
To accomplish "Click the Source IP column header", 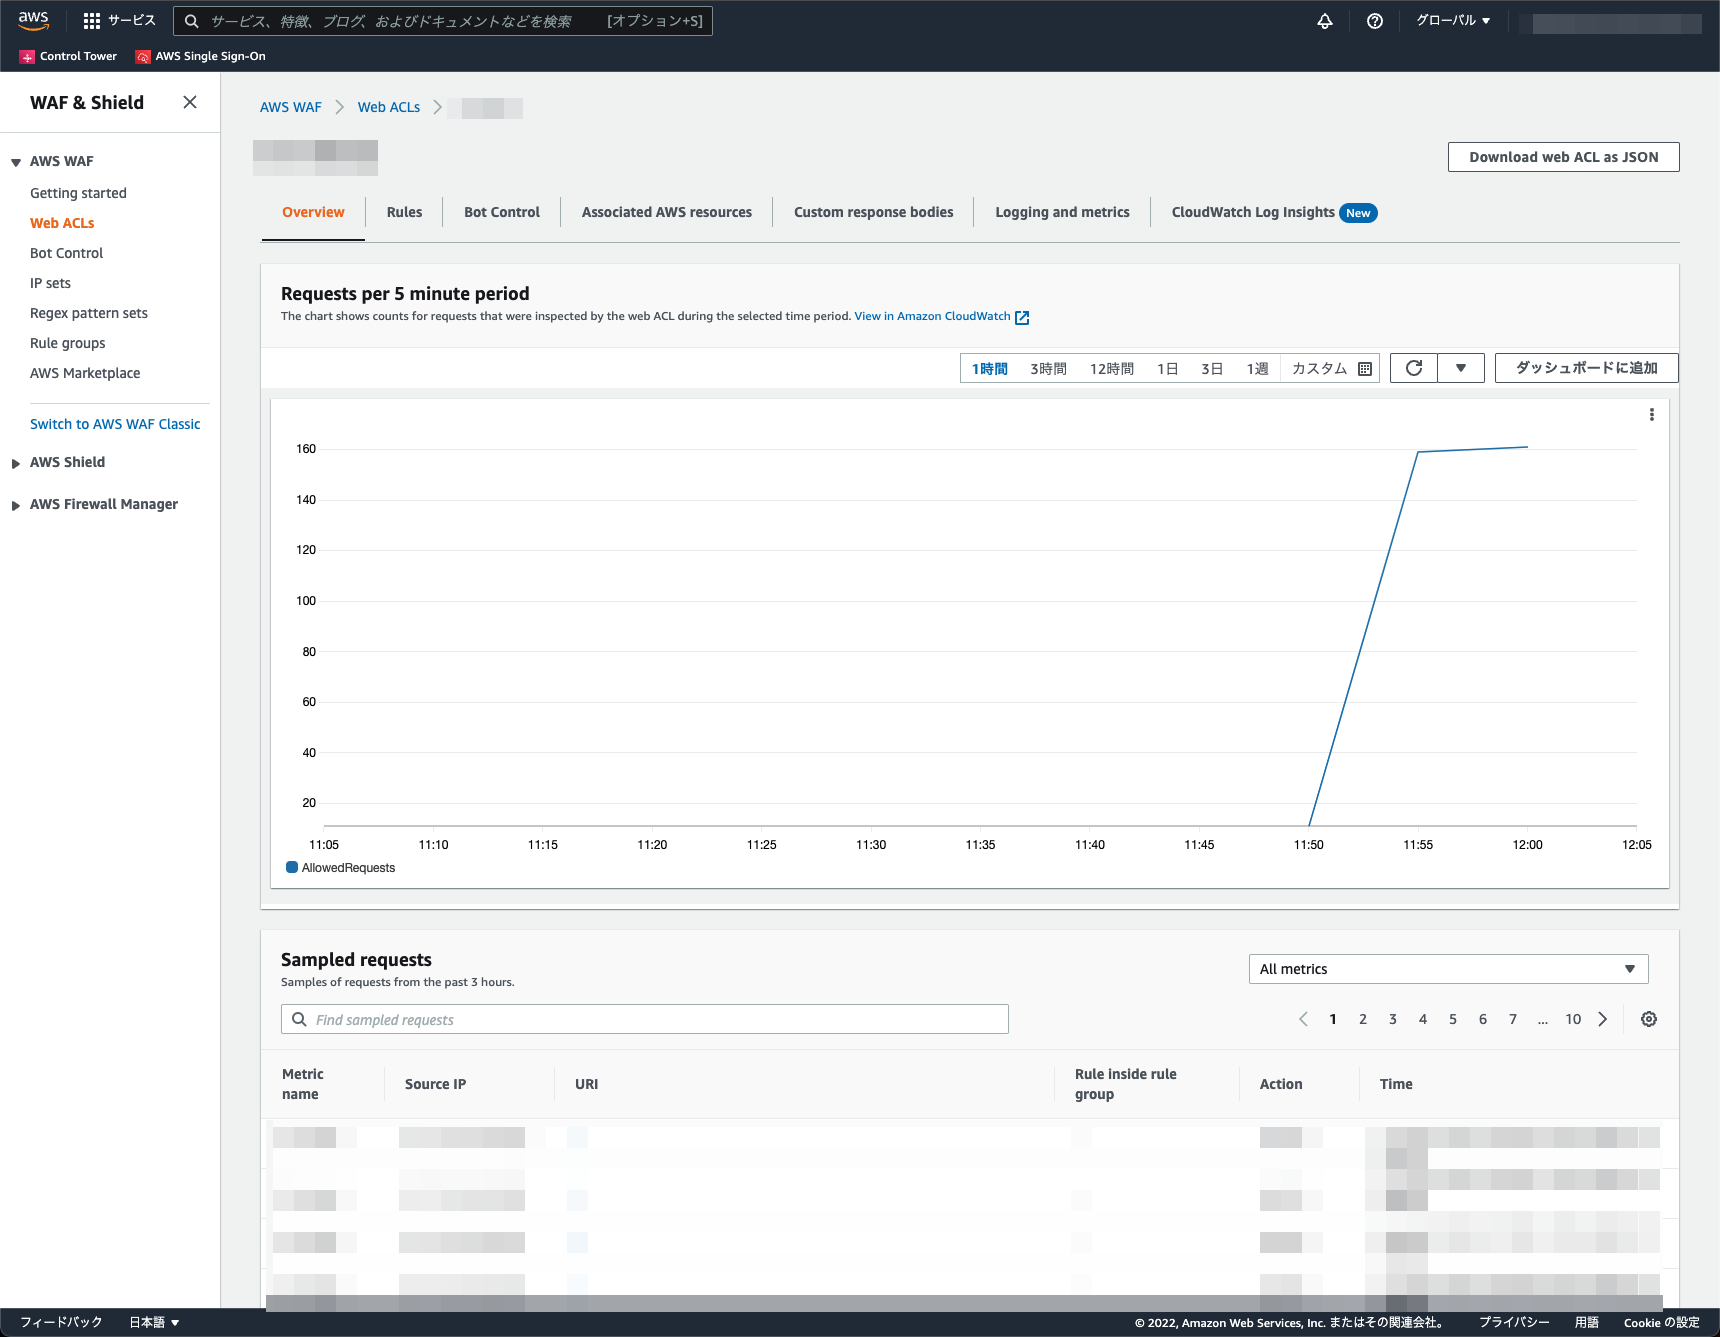I will pos(435,1084).
